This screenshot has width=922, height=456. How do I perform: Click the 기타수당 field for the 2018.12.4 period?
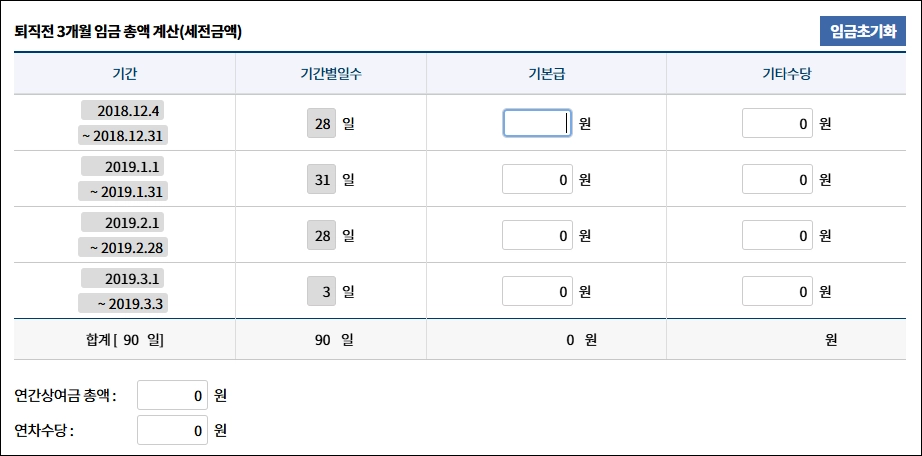[x=777, y=123]
